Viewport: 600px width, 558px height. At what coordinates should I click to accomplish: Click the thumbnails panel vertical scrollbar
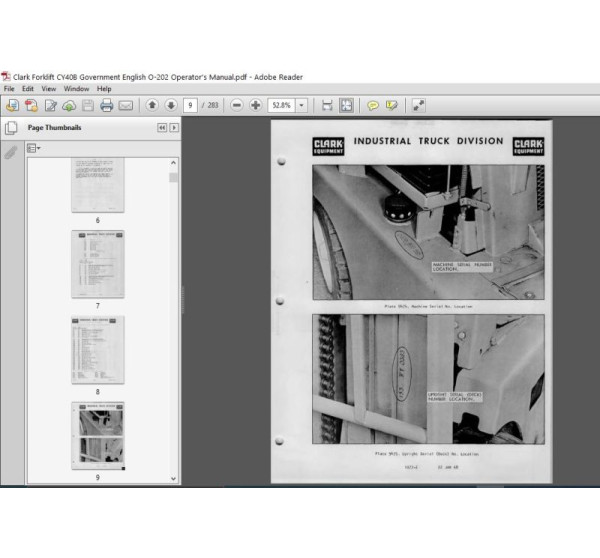[174, 300]
